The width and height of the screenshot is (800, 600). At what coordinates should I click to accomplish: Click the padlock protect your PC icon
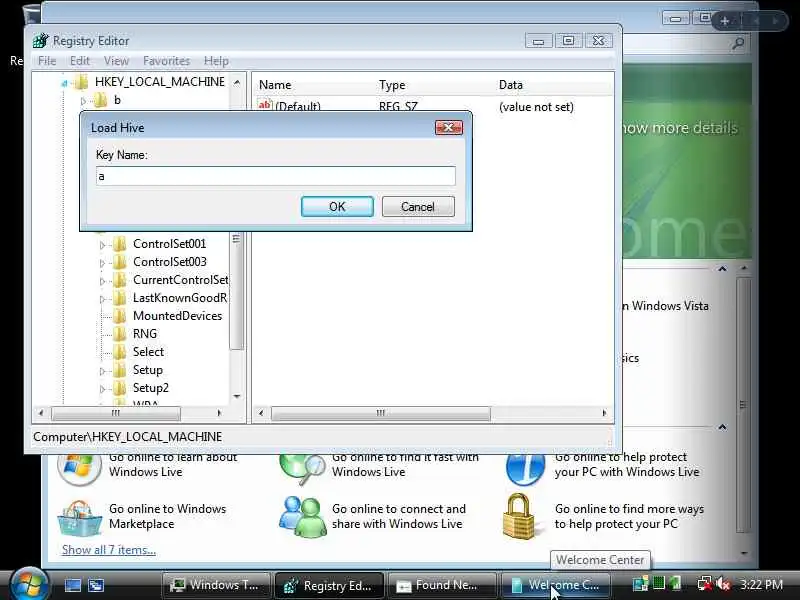tap(519, 516)
